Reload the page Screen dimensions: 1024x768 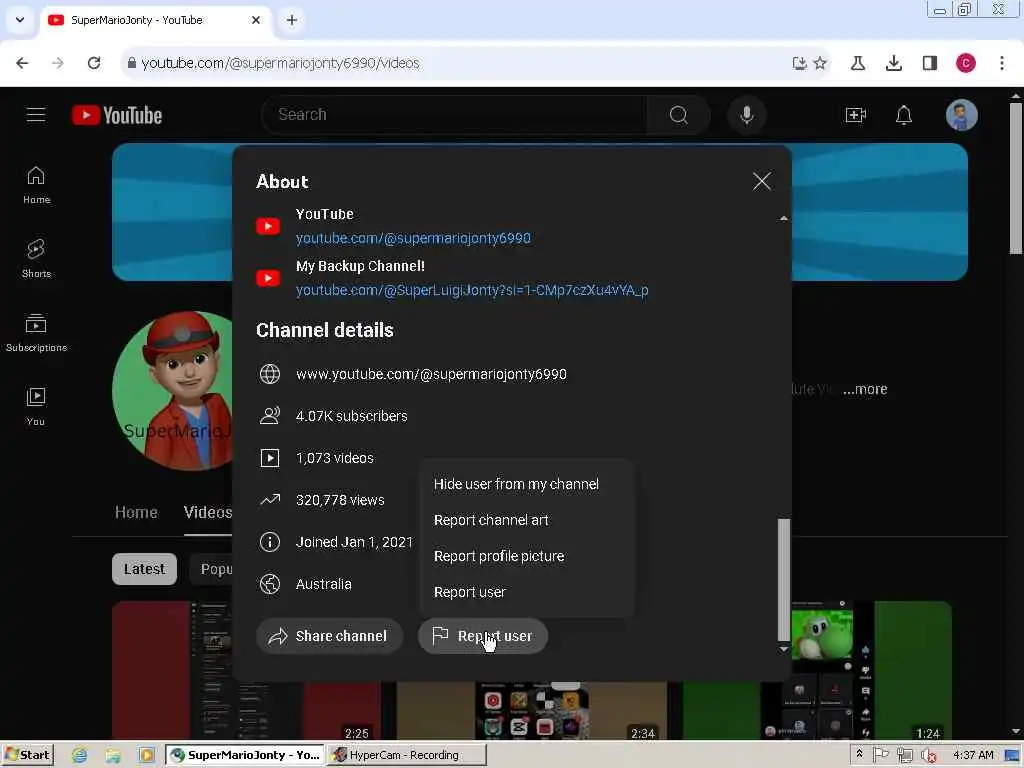(94, 63)
